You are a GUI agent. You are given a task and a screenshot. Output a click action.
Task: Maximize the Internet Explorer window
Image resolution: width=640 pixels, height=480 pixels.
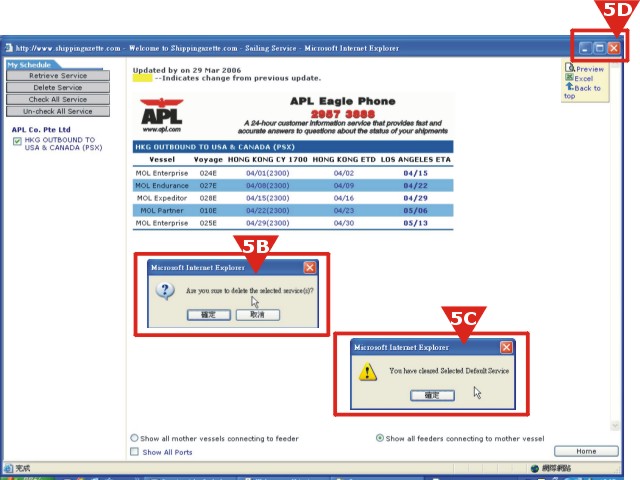click(599, 48)
